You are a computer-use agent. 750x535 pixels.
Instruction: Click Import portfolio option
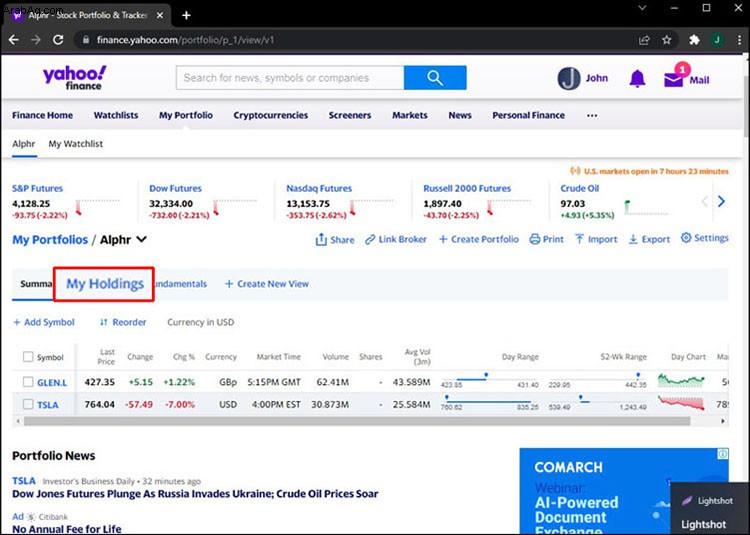click(596, 239)
